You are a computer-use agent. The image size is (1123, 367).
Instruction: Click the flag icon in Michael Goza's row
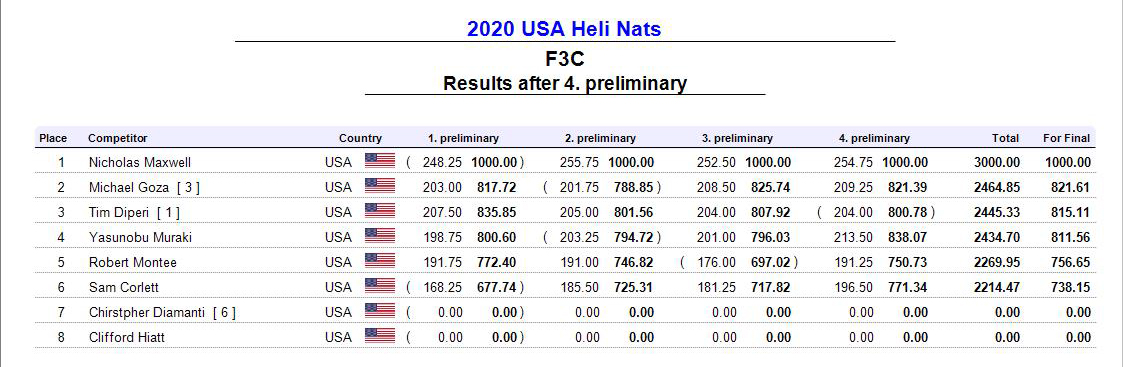point(380,186)
